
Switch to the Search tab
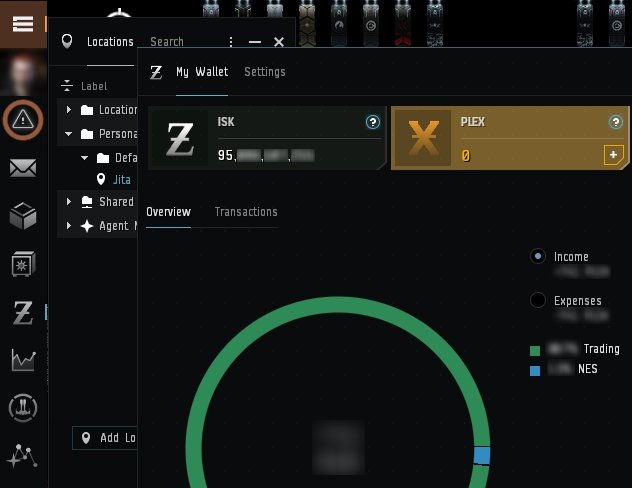[167, 42]
